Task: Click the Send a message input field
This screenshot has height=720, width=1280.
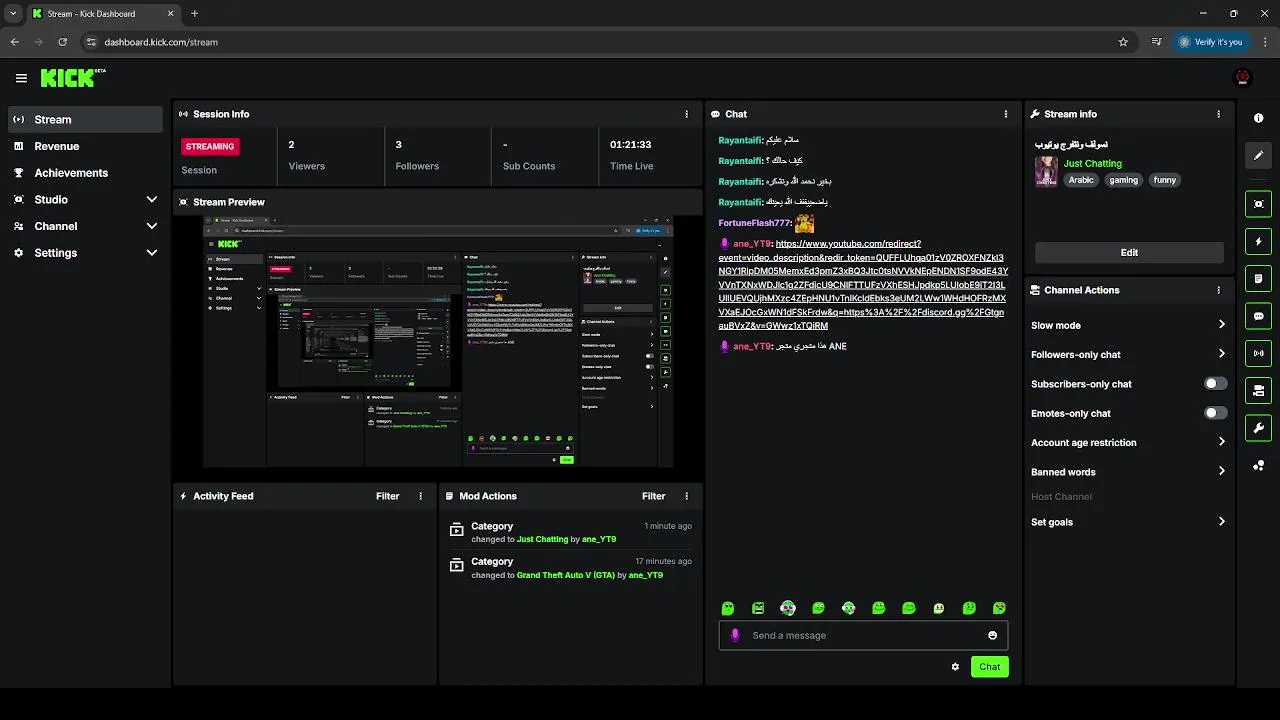Action: 863,635
